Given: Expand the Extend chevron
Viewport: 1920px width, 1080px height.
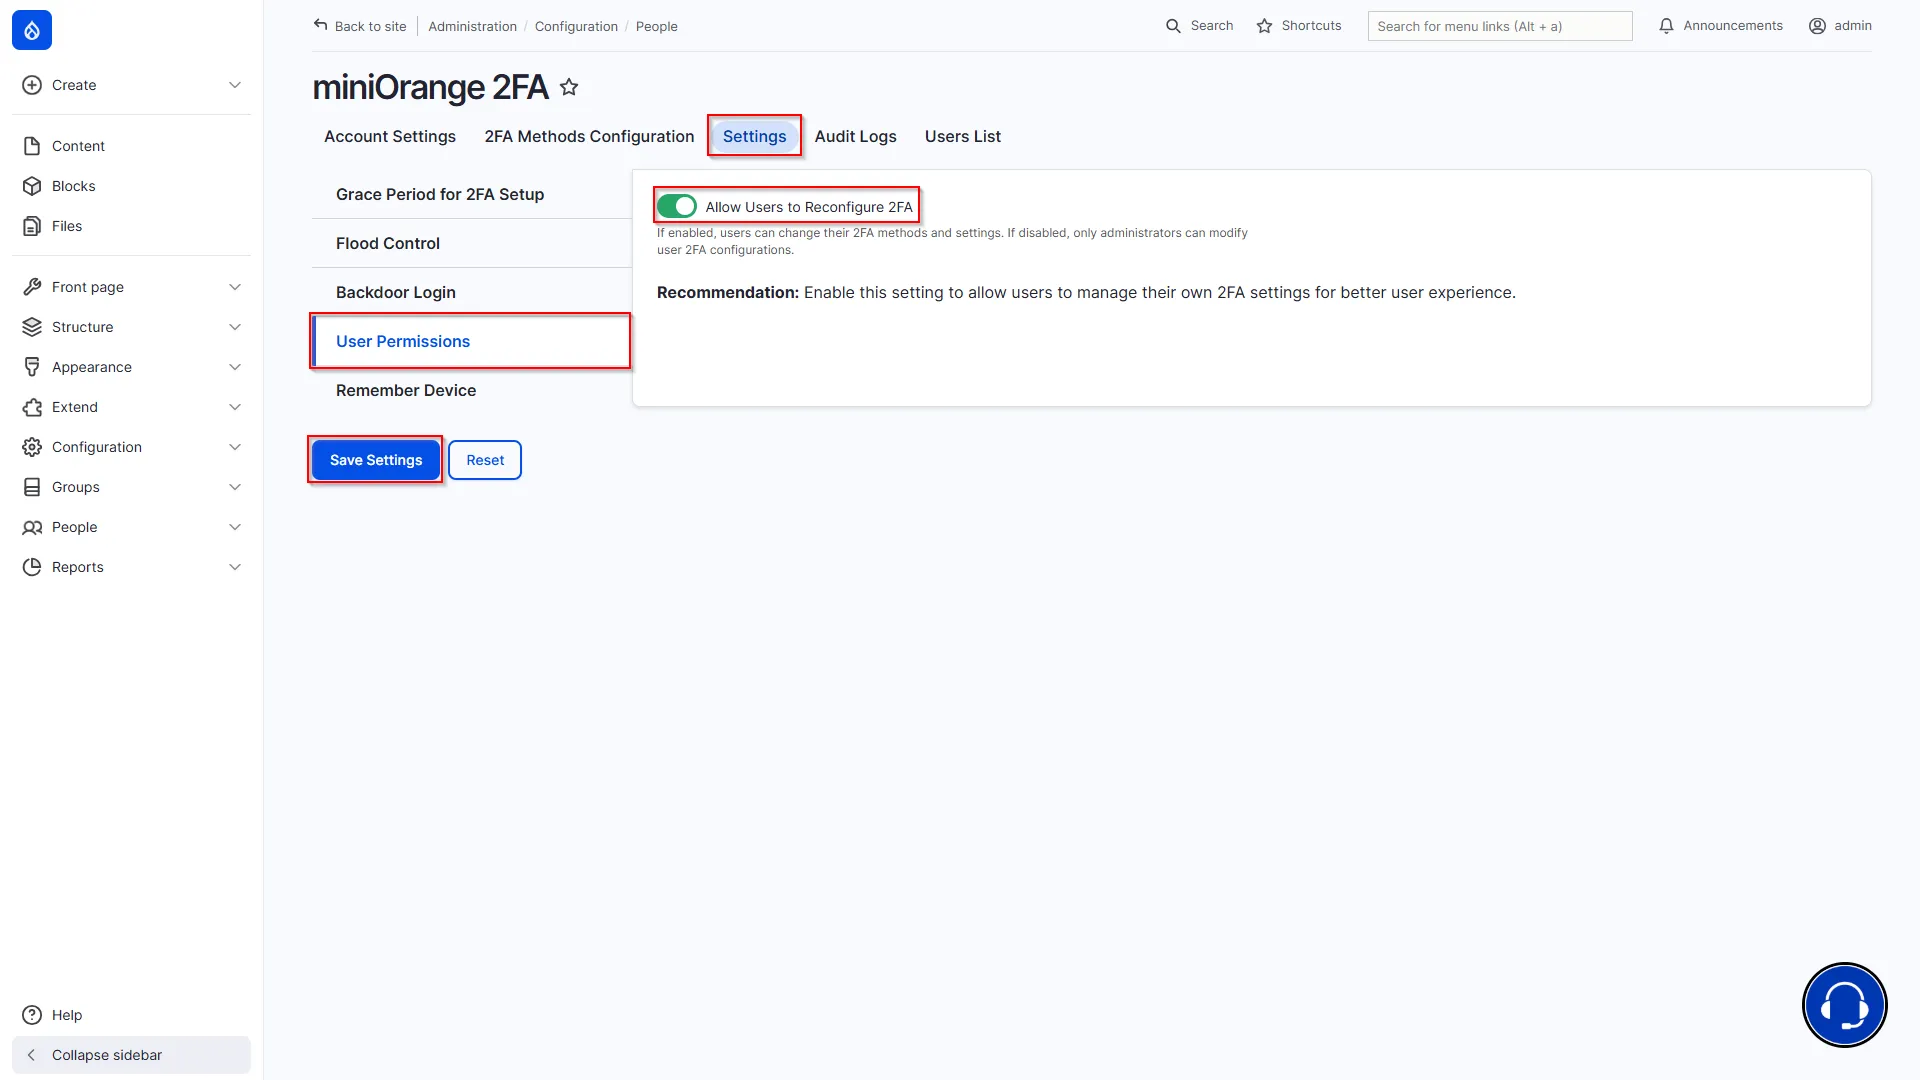Looking at the screenshot, I should [235, 407].
